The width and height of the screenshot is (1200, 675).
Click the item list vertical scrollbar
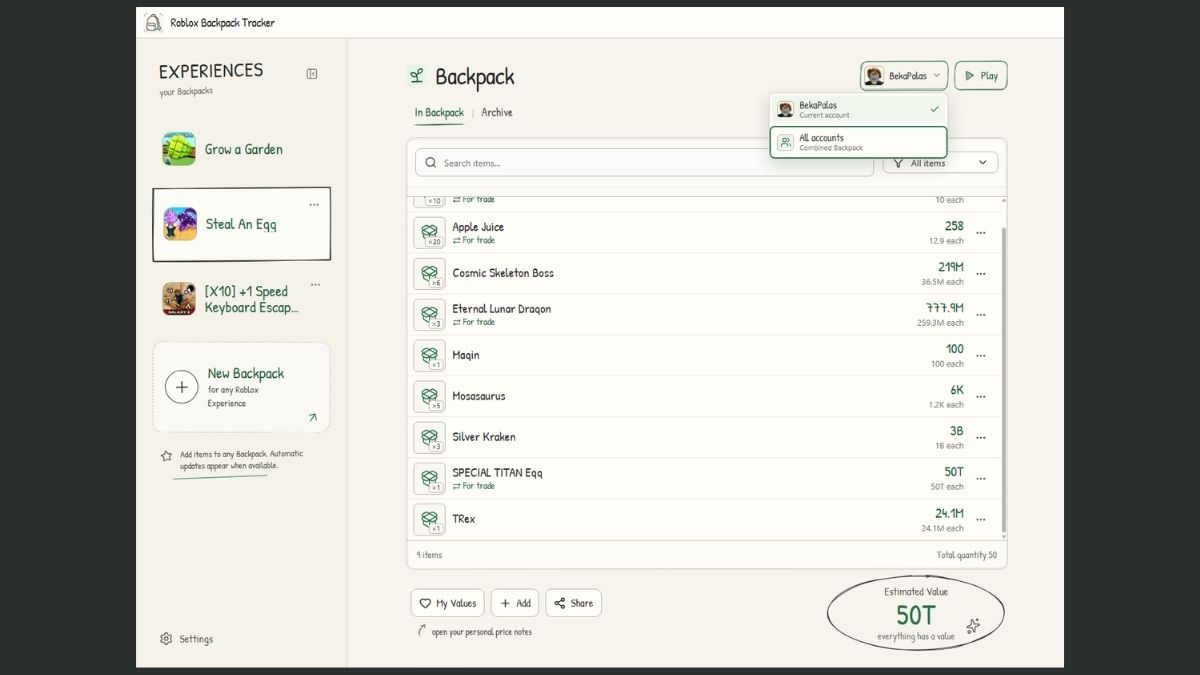click(1003, 380)
